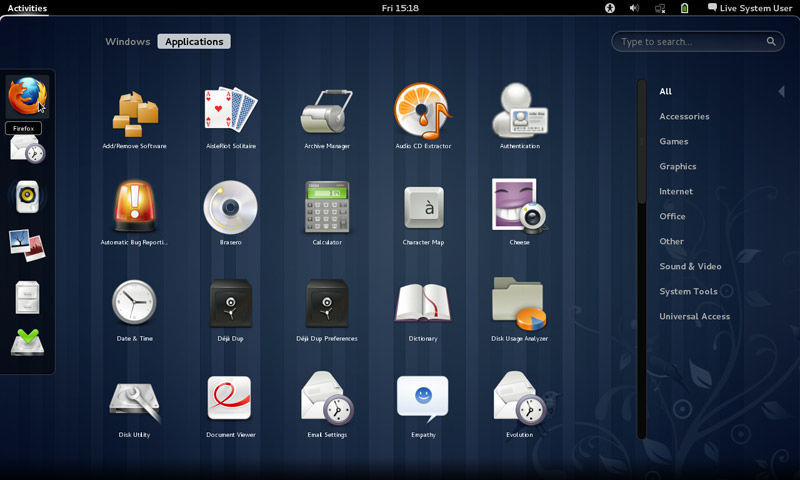The height and width of the screenshot is (480, 800).
Task: Filter by the Games category
Action: [673, 141]
